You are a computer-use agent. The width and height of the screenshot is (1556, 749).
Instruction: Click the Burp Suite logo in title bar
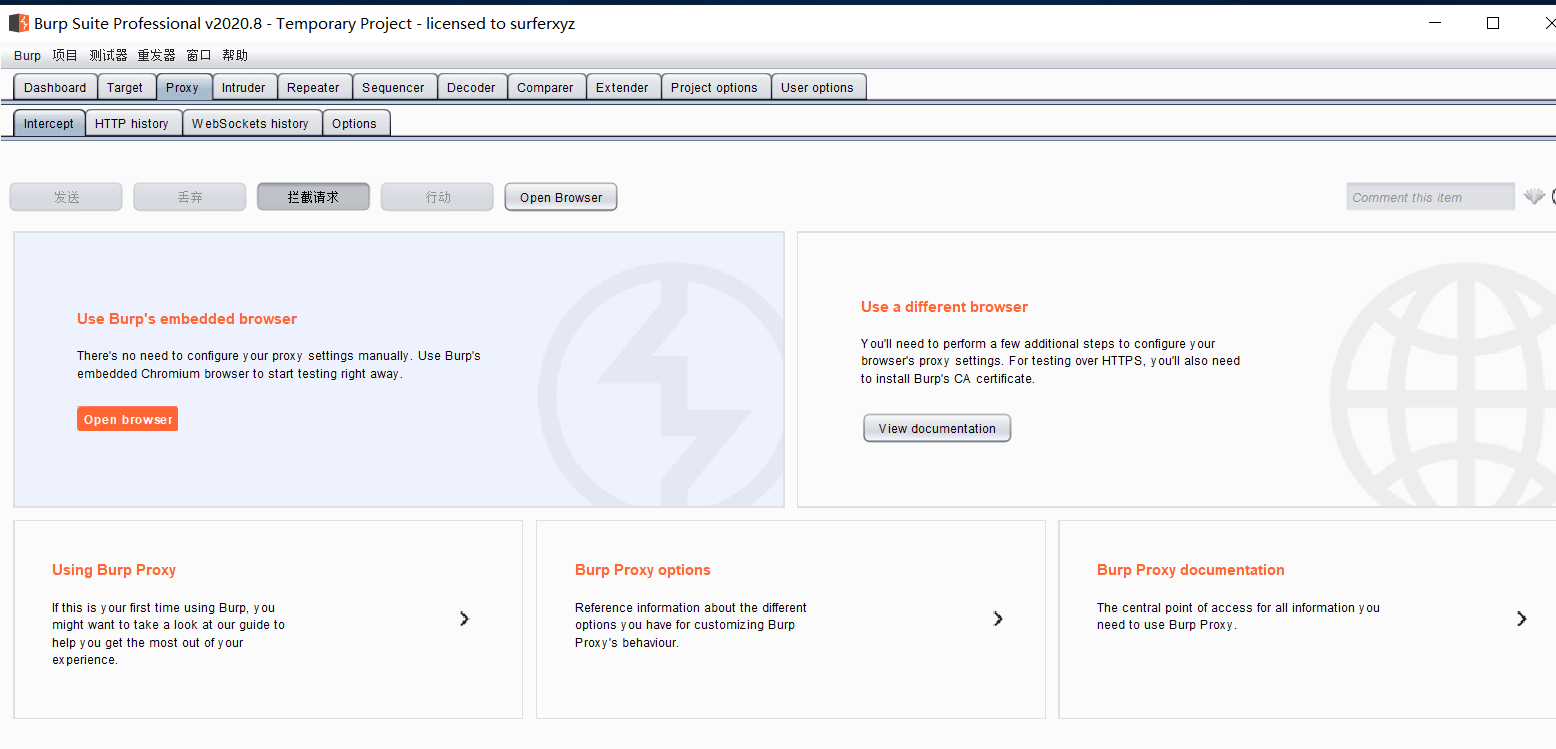point(19,23)
